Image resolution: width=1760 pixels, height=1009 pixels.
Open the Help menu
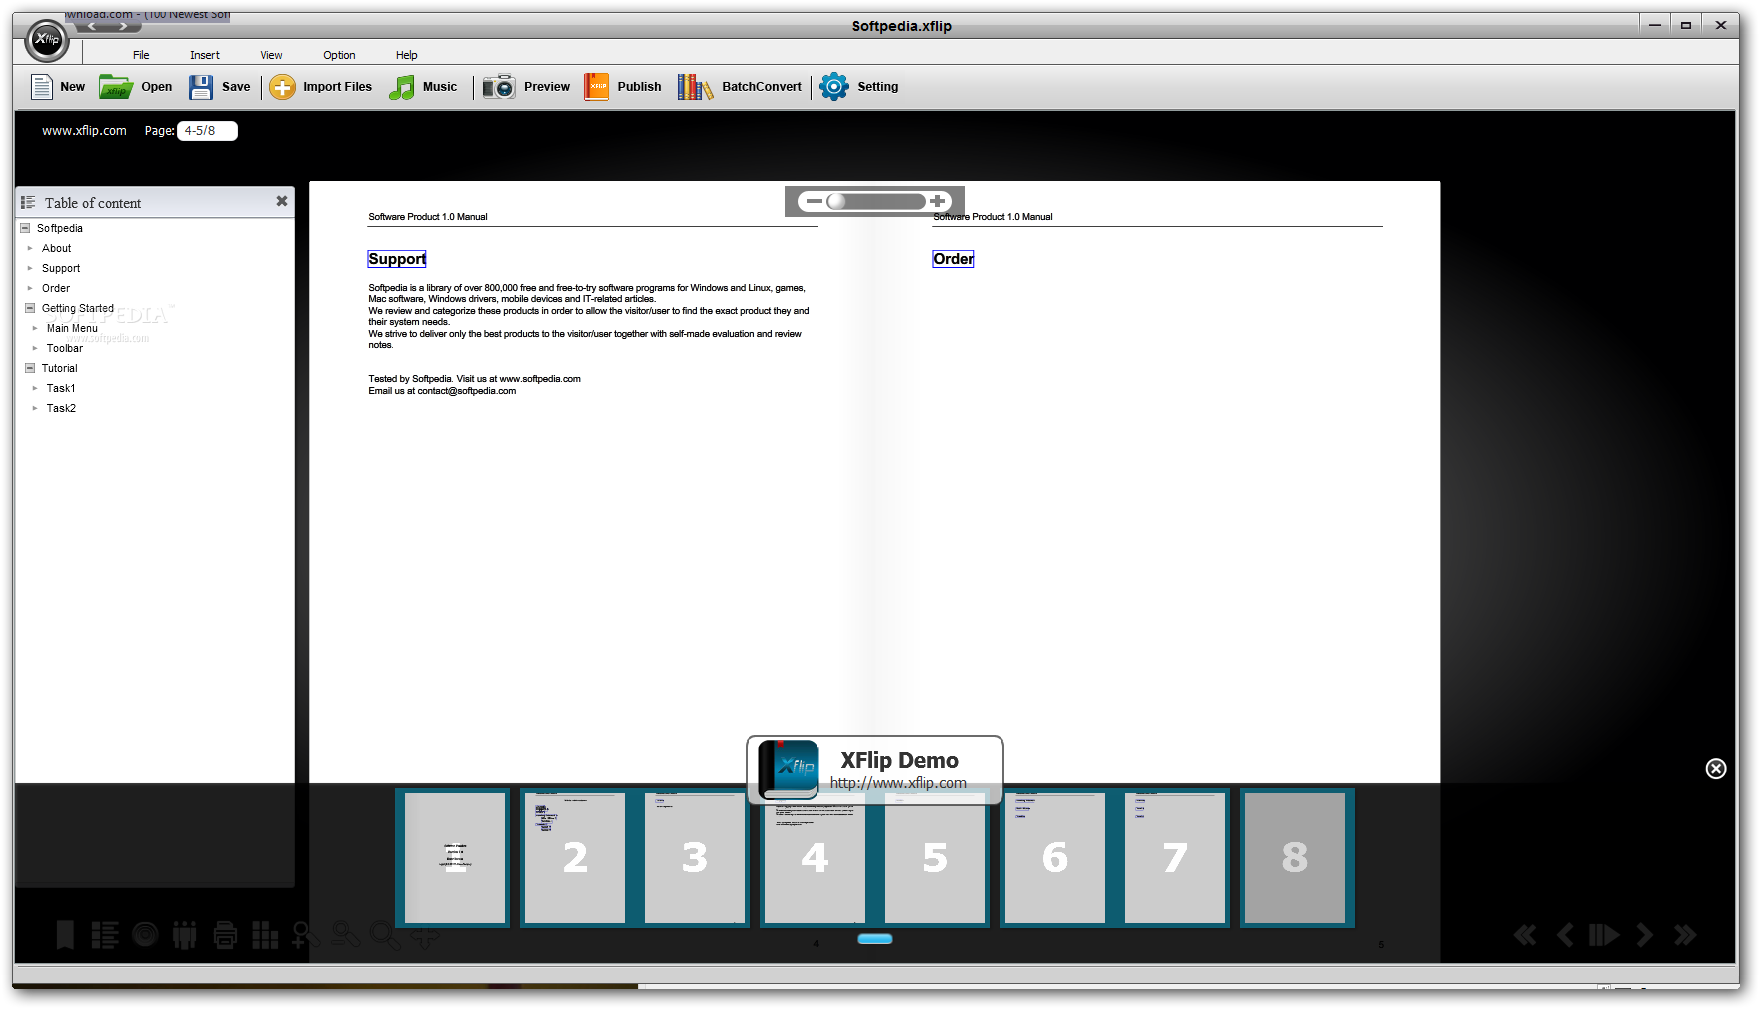click(406, 55)
